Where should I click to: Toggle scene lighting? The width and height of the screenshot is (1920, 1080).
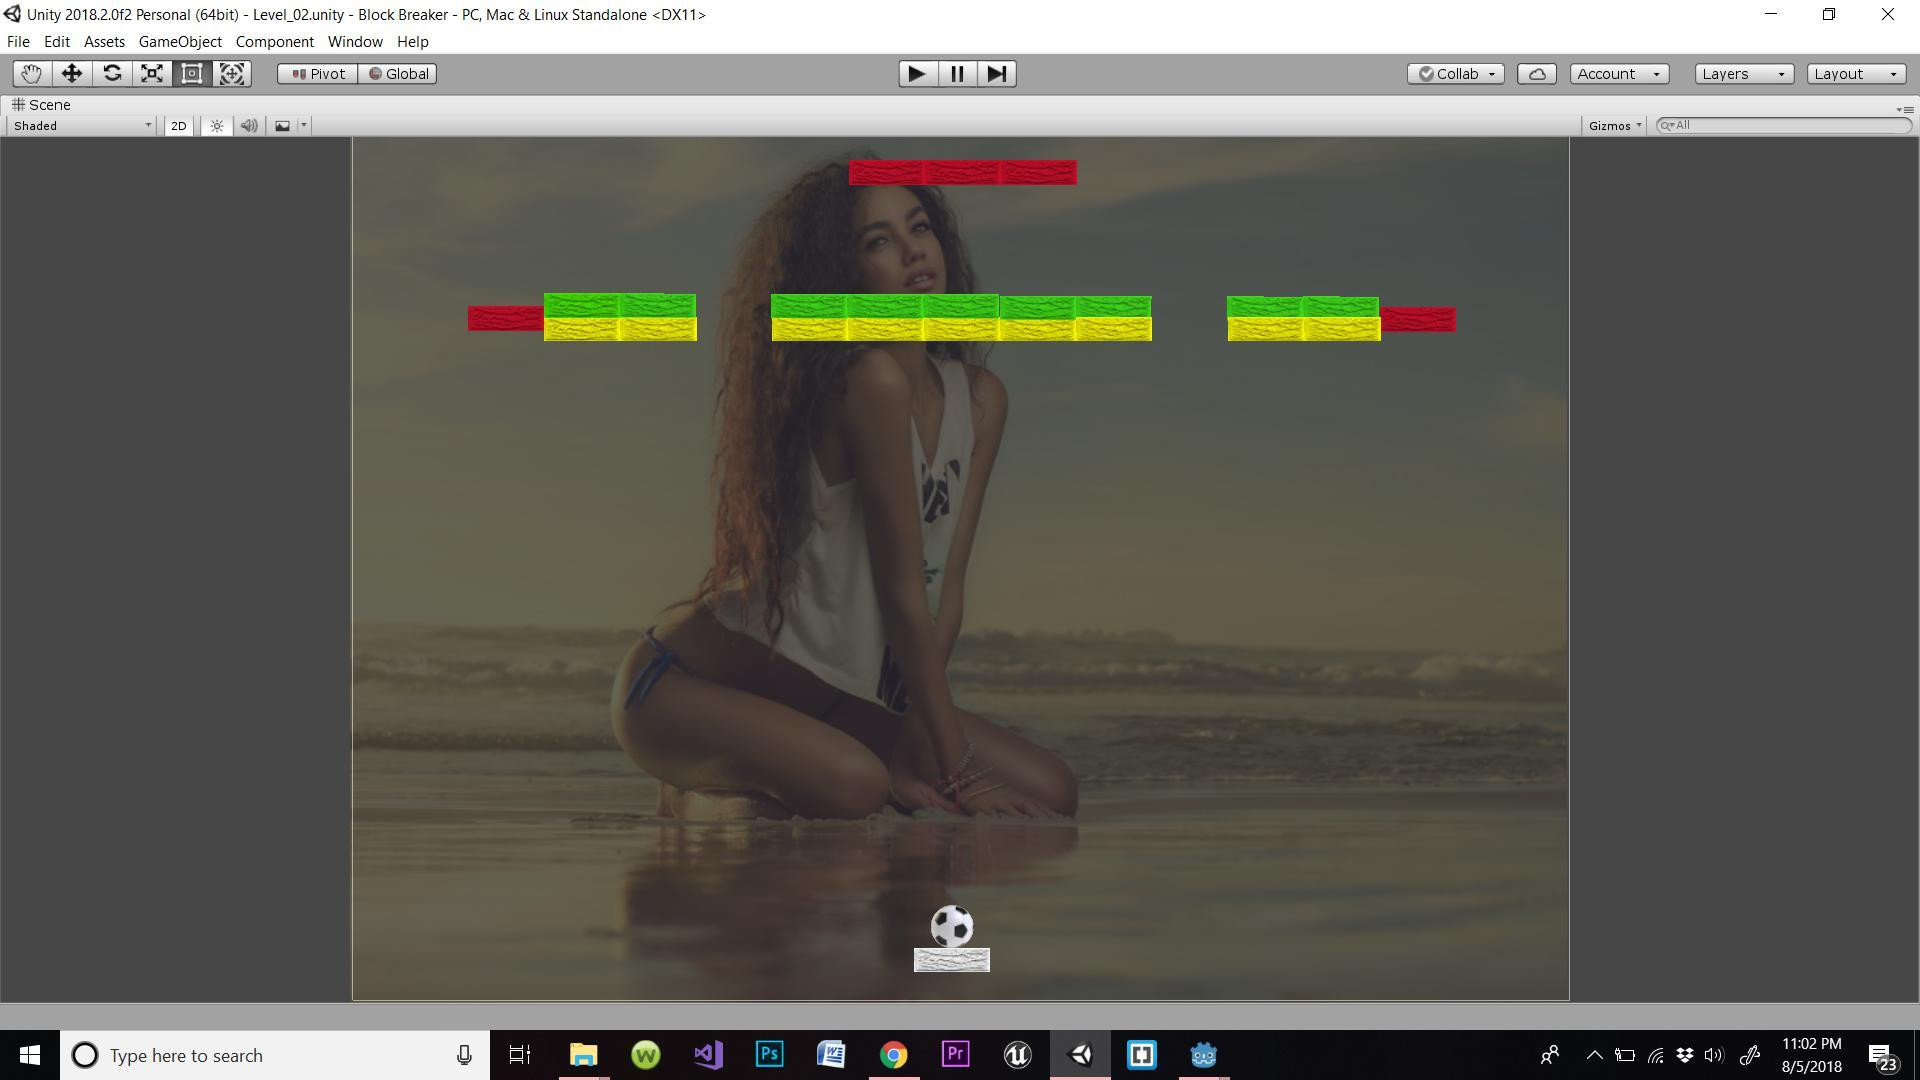(x=217, y=126)
